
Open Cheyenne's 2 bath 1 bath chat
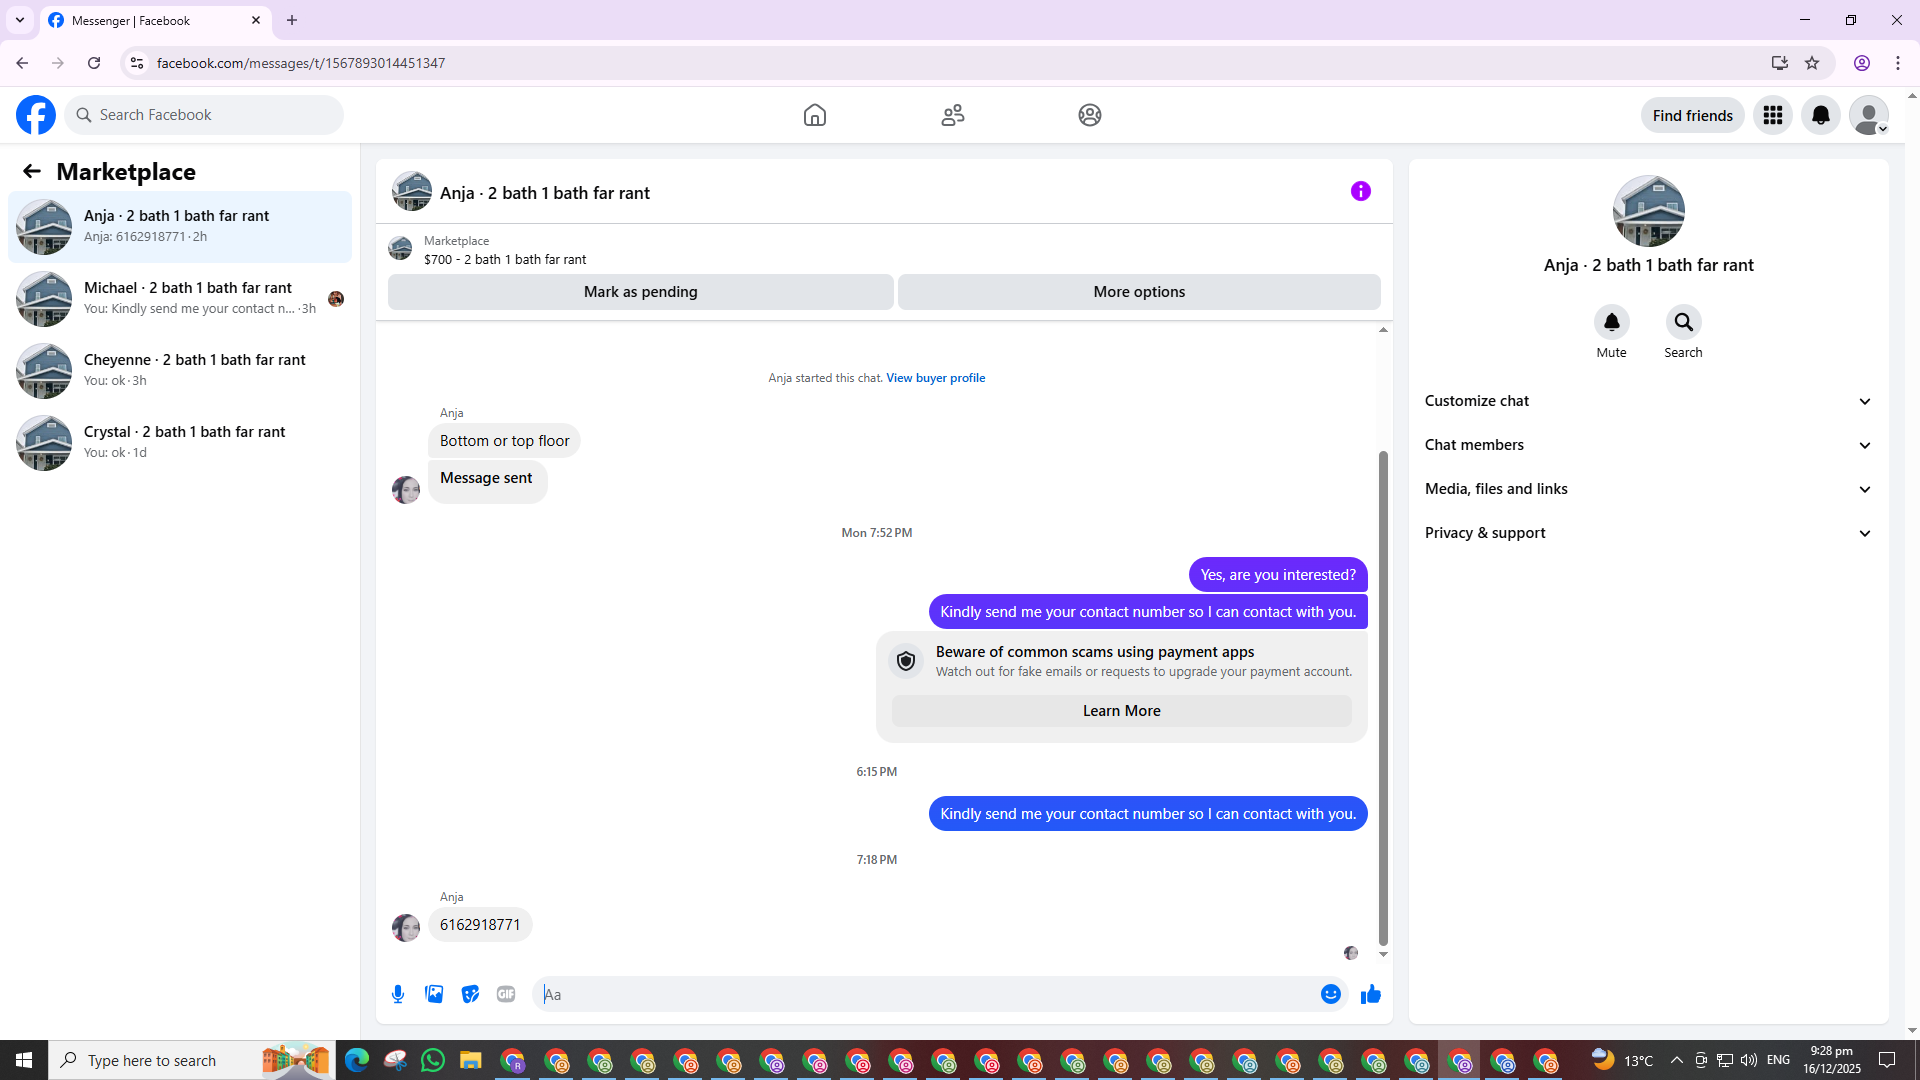[x=180, y=371]
